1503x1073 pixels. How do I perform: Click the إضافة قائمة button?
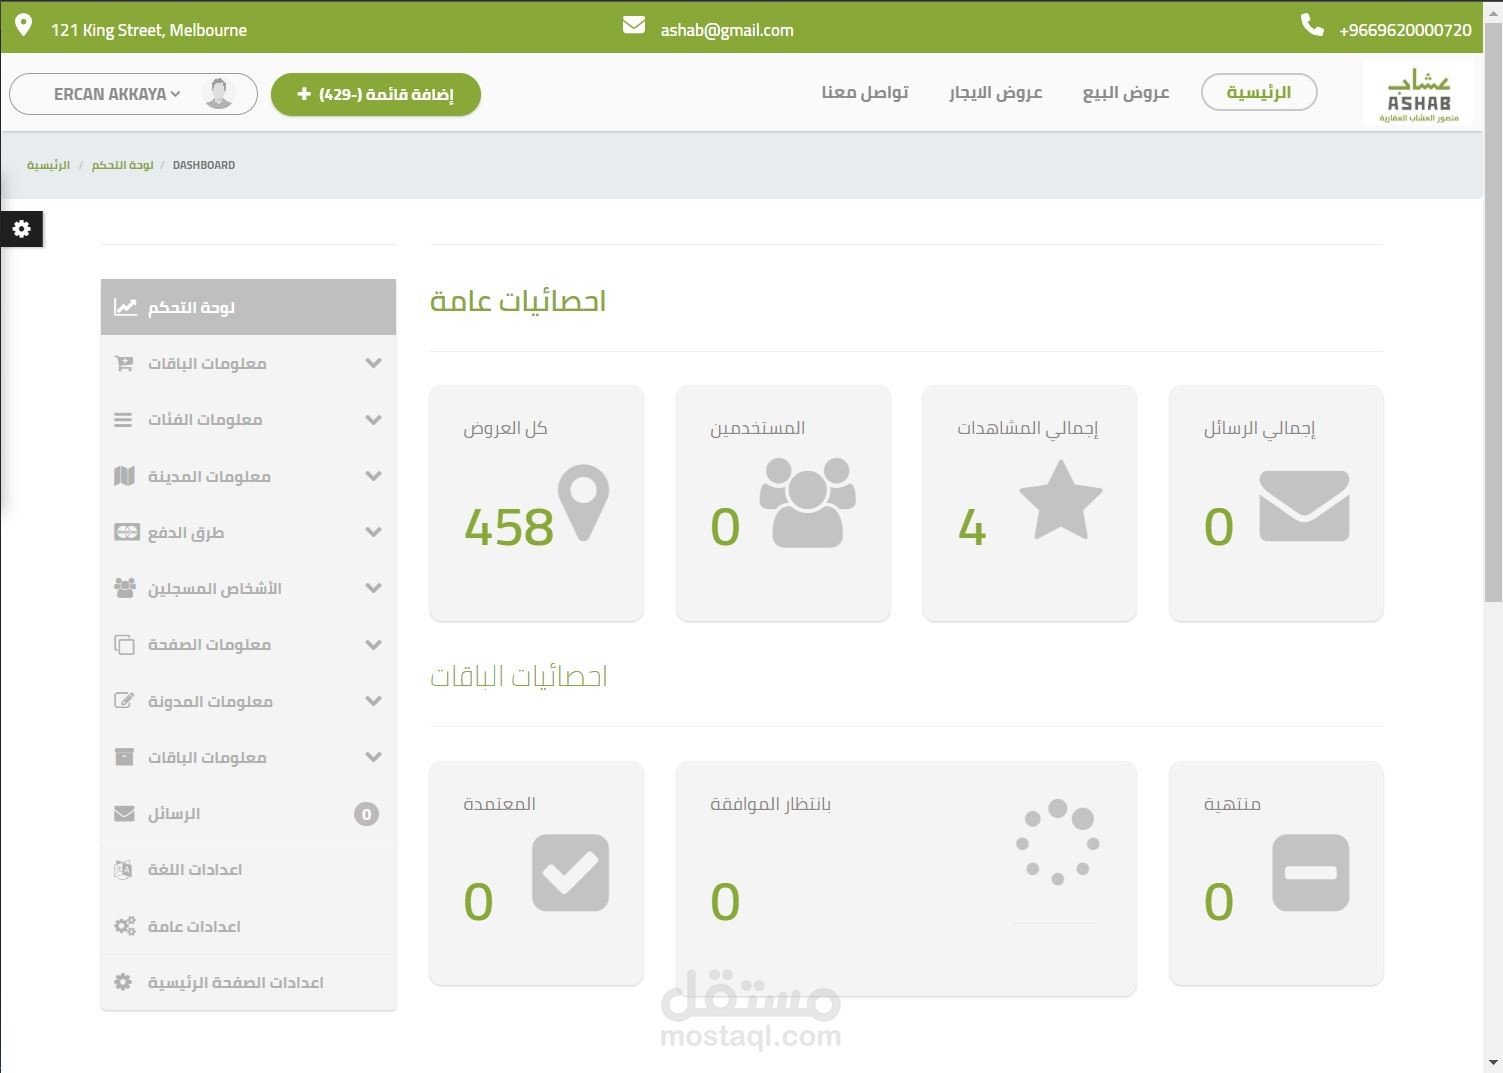coord(376,94)
